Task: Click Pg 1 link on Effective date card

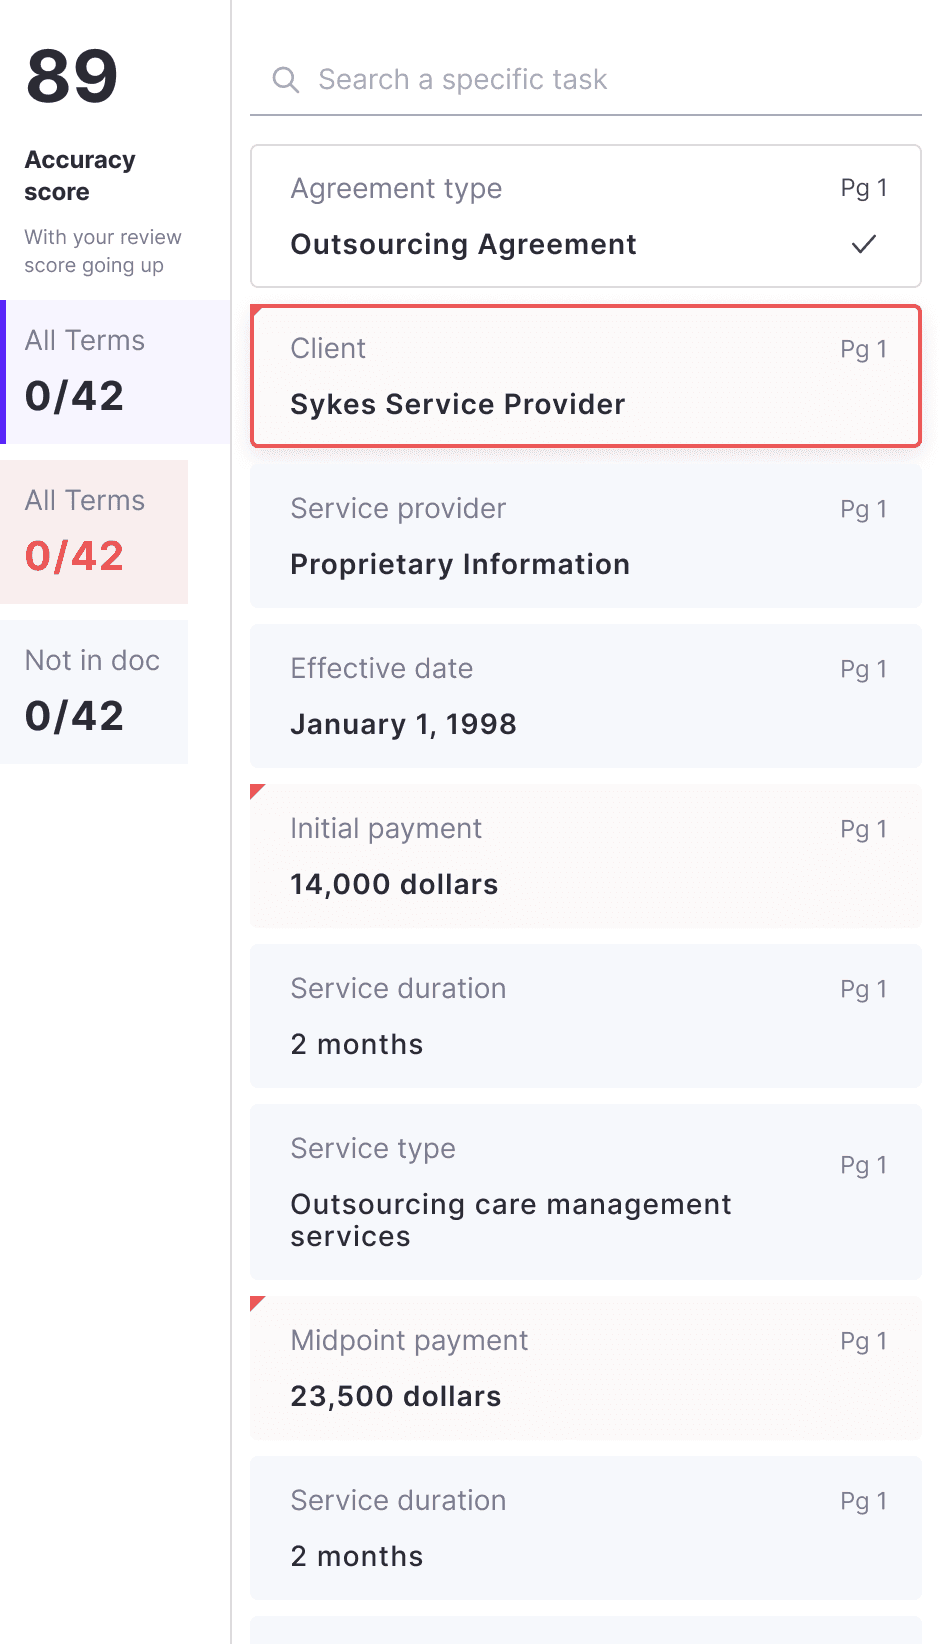Action: (x=863, y=669)
